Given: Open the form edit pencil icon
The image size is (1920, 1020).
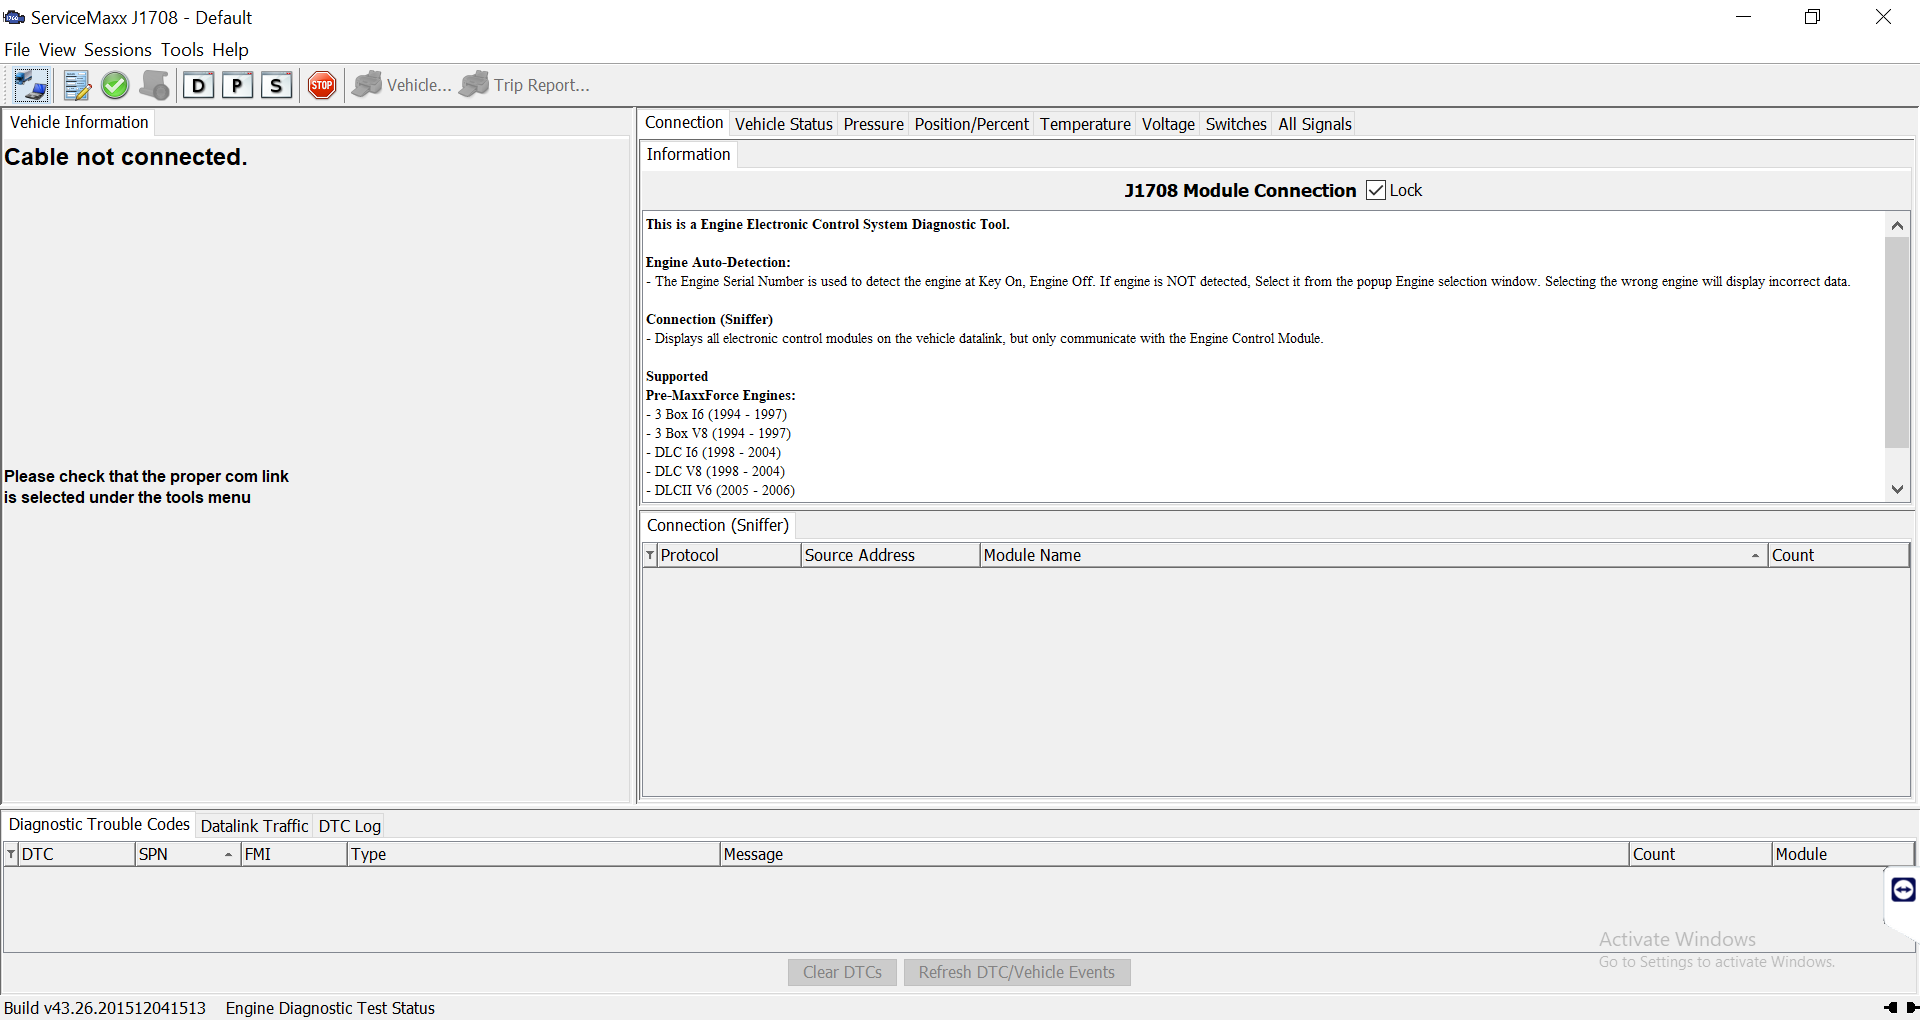Looking at the screenshot, I should [x=77, y=86].
